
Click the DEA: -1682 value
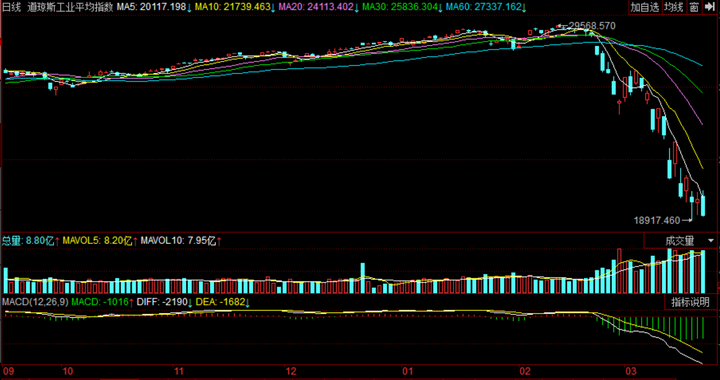click(219, 302)
